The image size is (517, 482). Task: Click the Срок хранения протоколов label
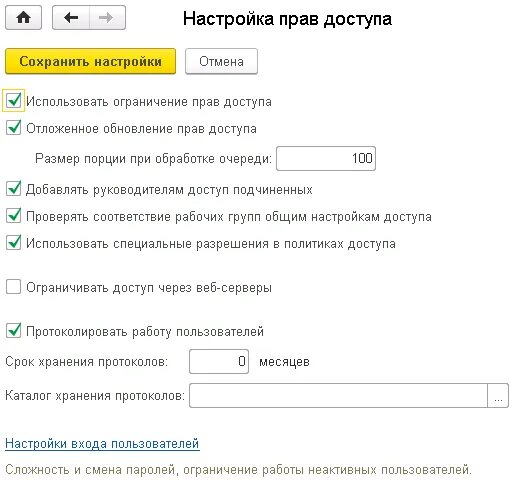[87, 362]
